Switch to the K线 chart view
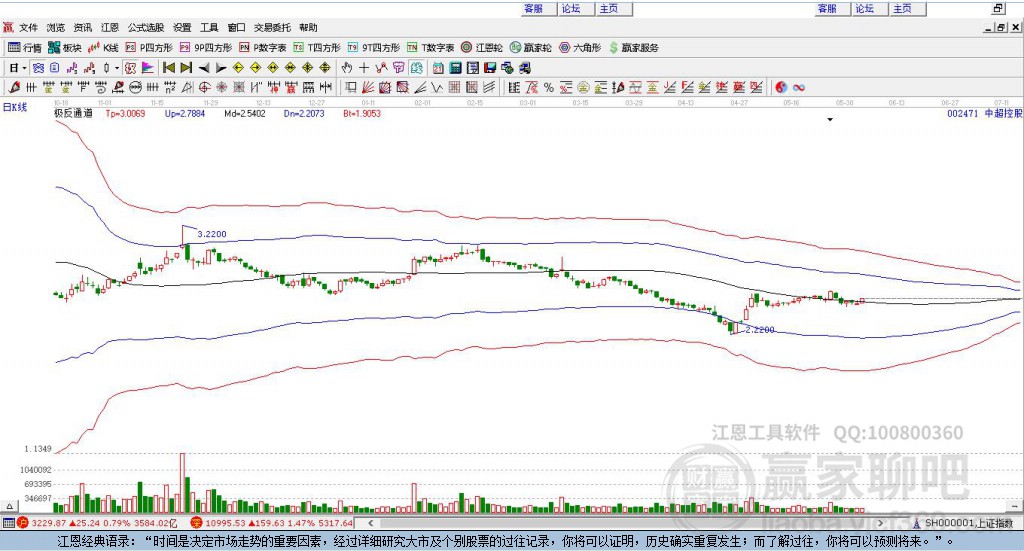 click(x=103, y=48)
